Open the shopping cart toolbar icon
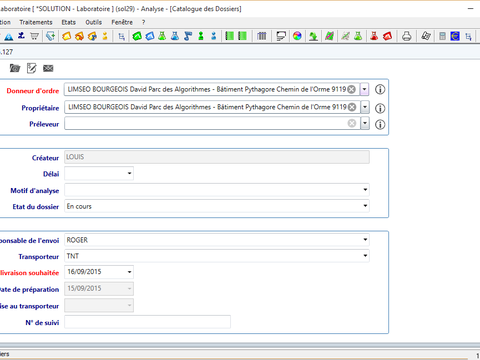 [x=34, y=36]
